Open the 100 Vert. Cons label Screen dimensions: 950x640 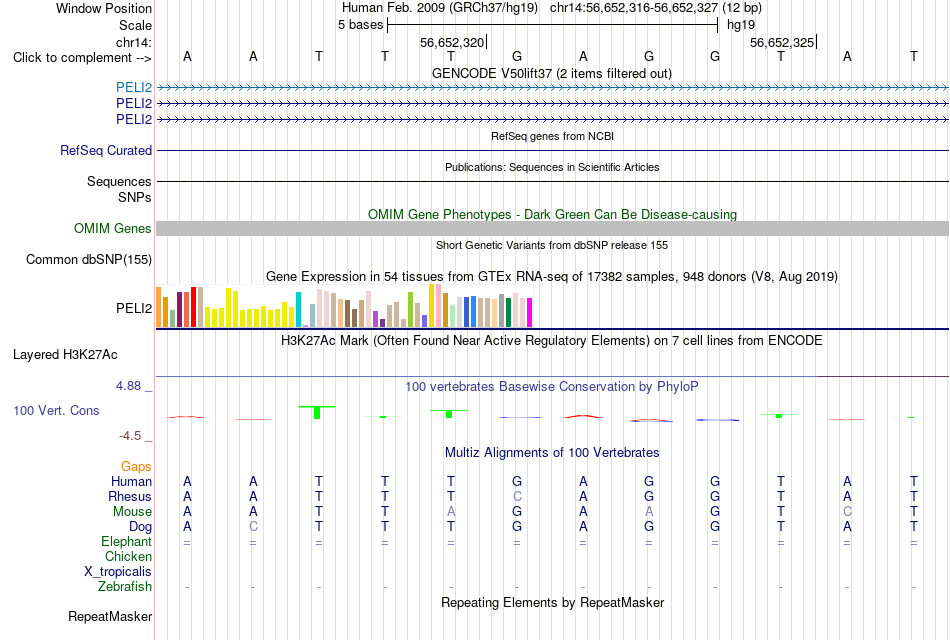pos(56,410)
